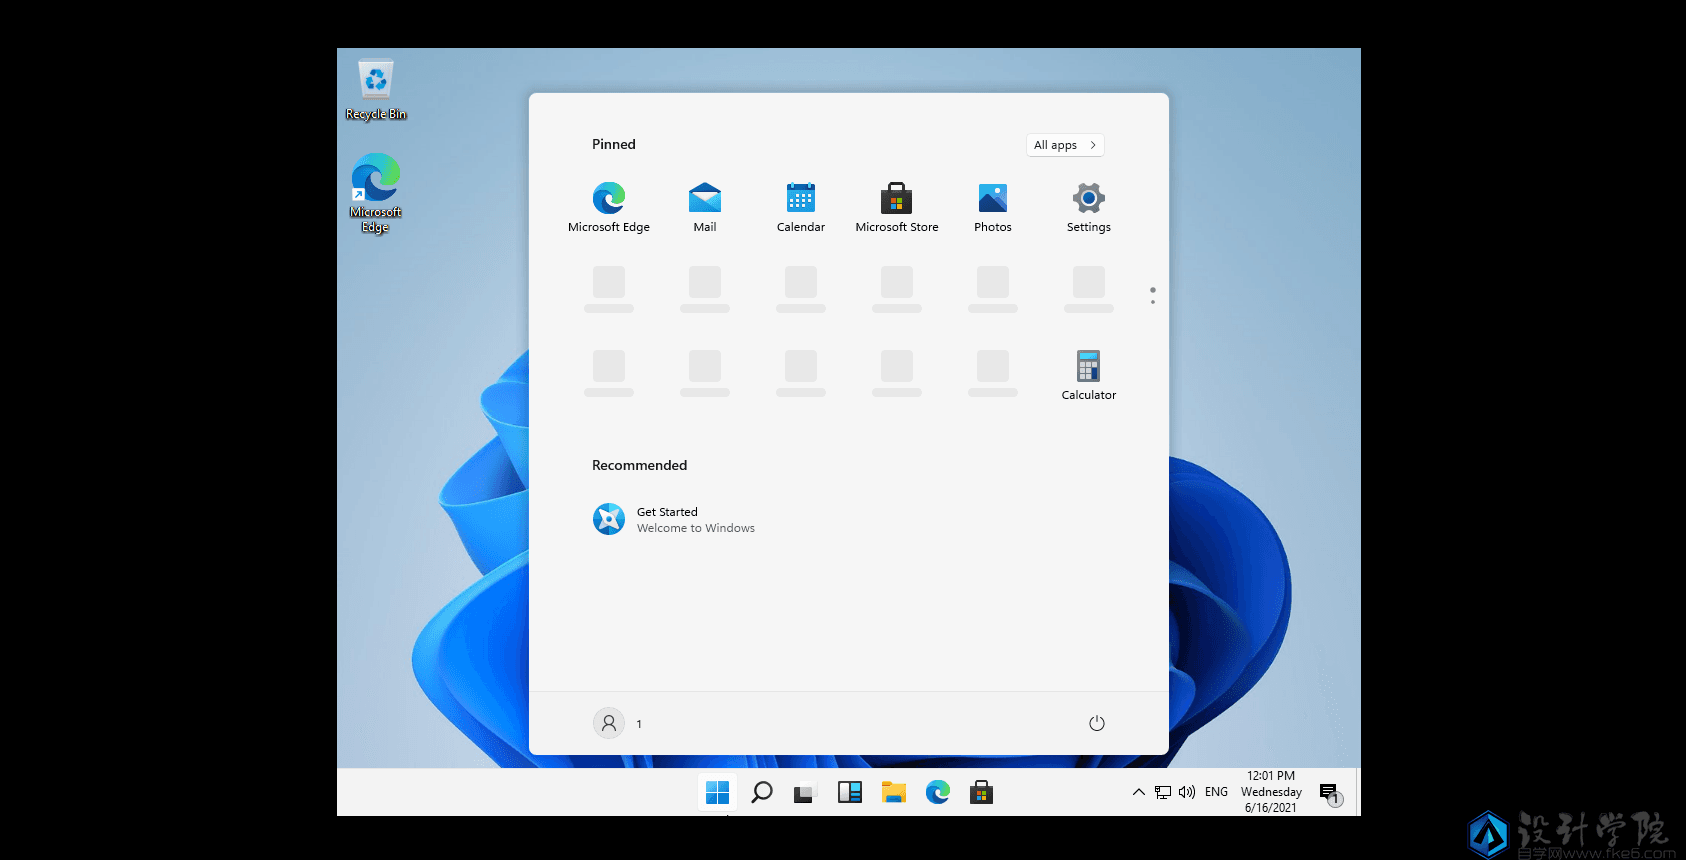Open Microsoft Store from the taskbar

[x=982, y=793]
